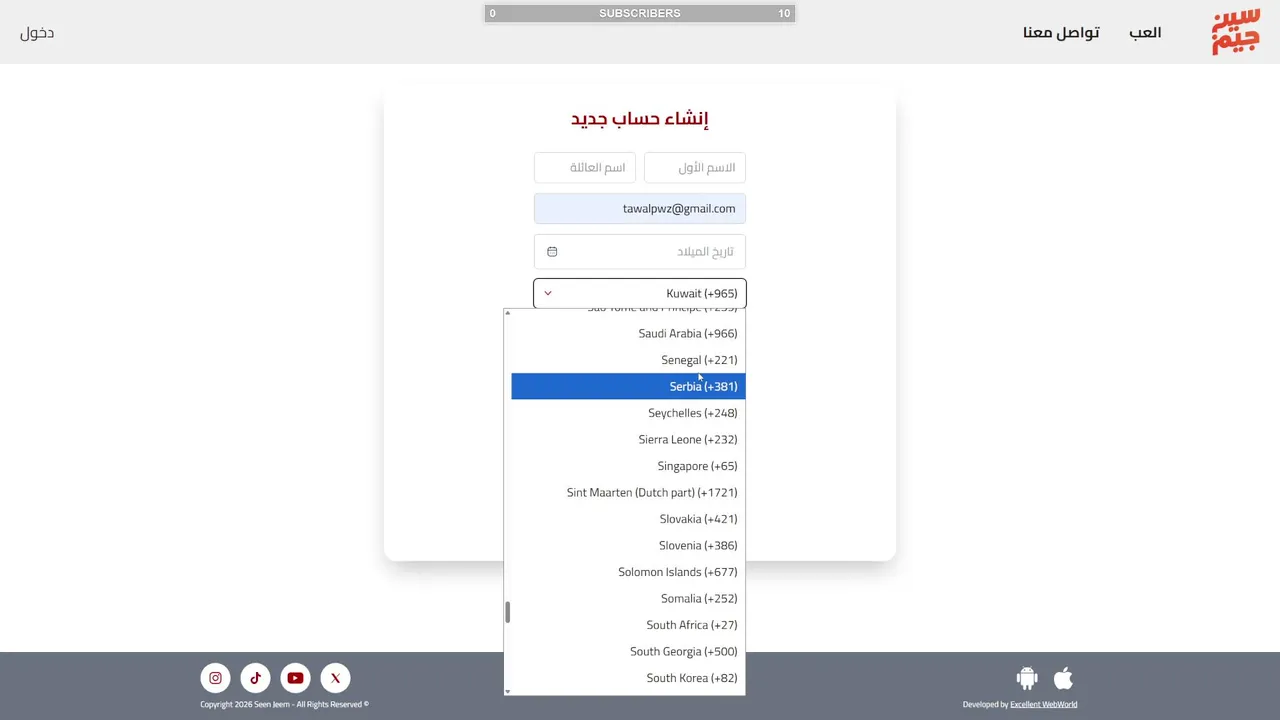This screenshot has height=720, width=1280.
Task: Click the dropdown list scroll up arrow
Action: point(508,313)
